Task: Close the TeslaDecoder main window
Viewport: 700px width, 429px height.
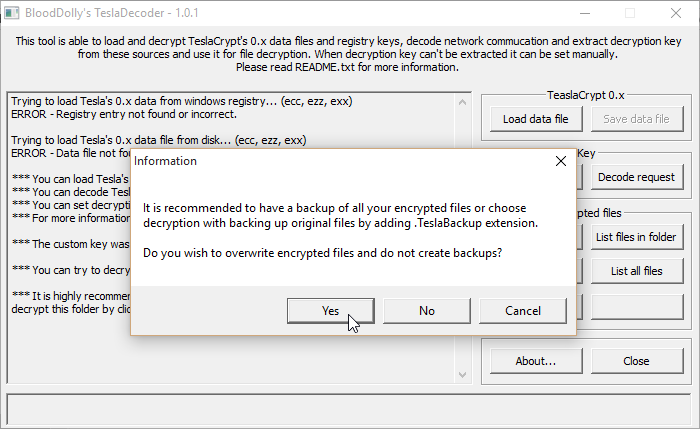Action: click(x=676, y=14)
